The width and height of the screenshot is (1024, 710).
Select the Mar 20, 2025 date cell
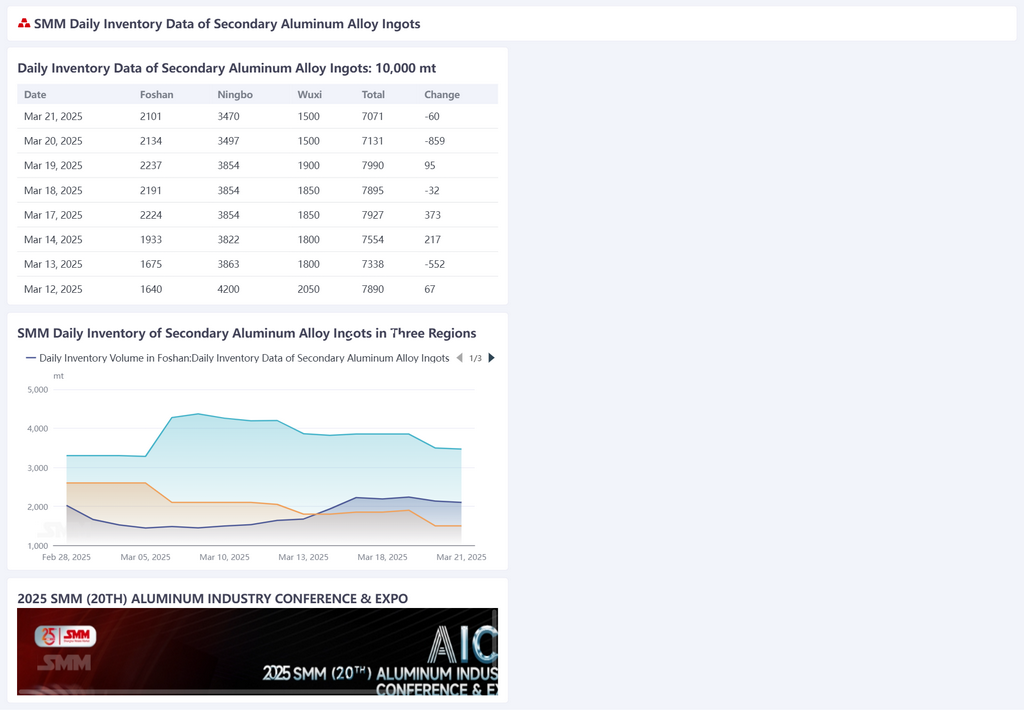54,141
